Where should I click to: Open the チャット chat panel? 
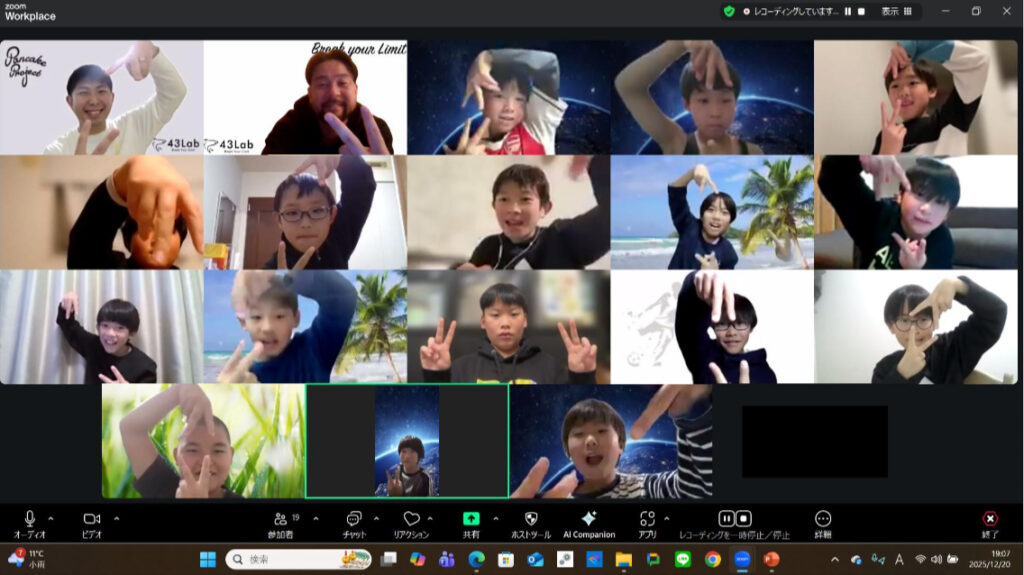click(x=353, y=519)
